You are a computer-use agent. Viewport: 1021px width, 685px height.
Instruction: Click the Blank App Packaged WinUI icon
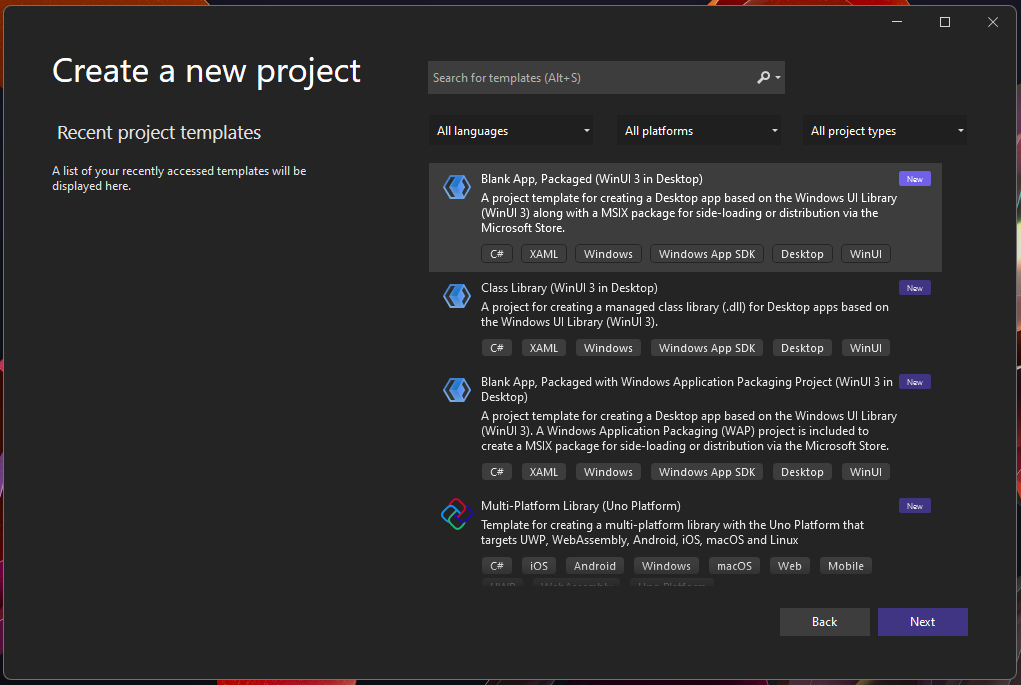[456, 187]
